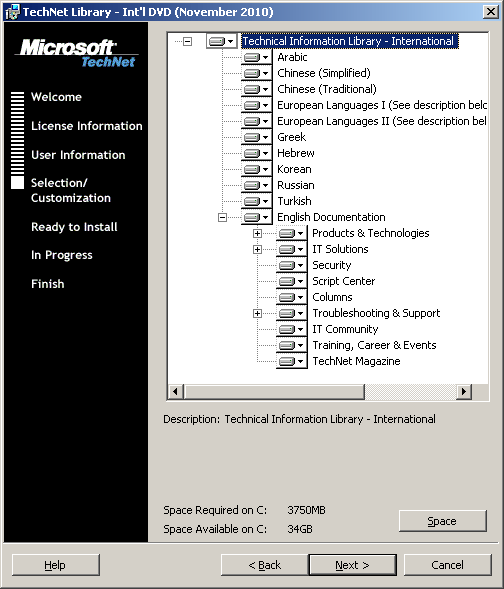Expand the Troubleshooting & Support node
This screenshot has height=589, width=504.
(x=257, y=313)
